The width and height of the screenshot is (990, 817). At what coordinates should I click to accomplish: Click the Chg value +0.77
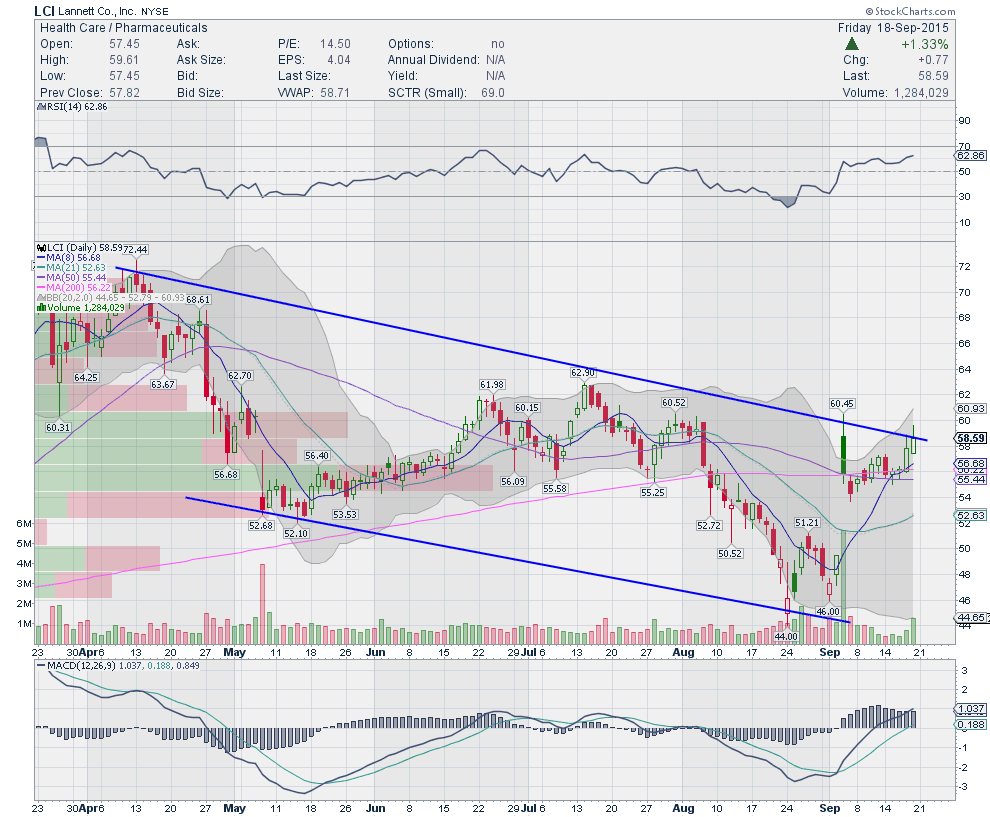tap(933, 60)
